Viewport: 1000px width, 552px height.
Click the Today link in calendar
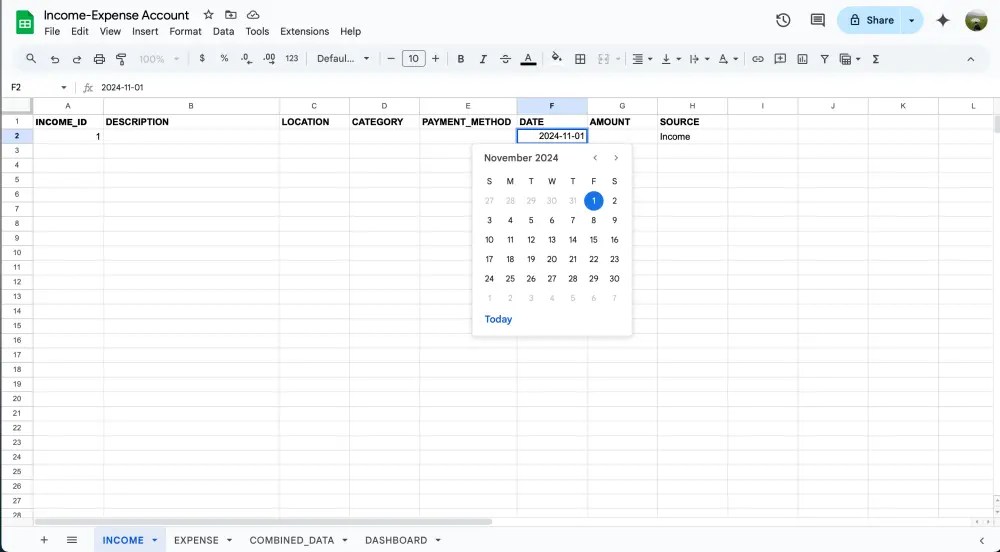498,319
